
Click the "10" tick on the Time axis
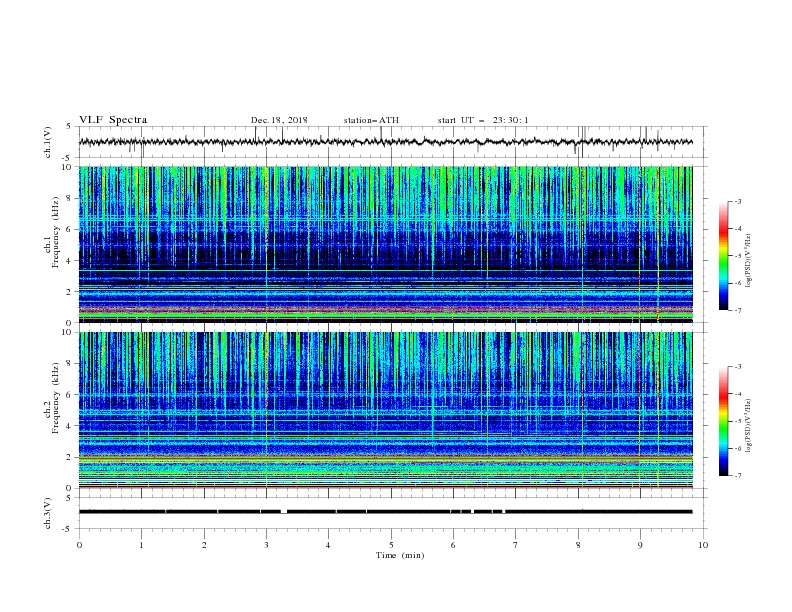tap(703, 545)
